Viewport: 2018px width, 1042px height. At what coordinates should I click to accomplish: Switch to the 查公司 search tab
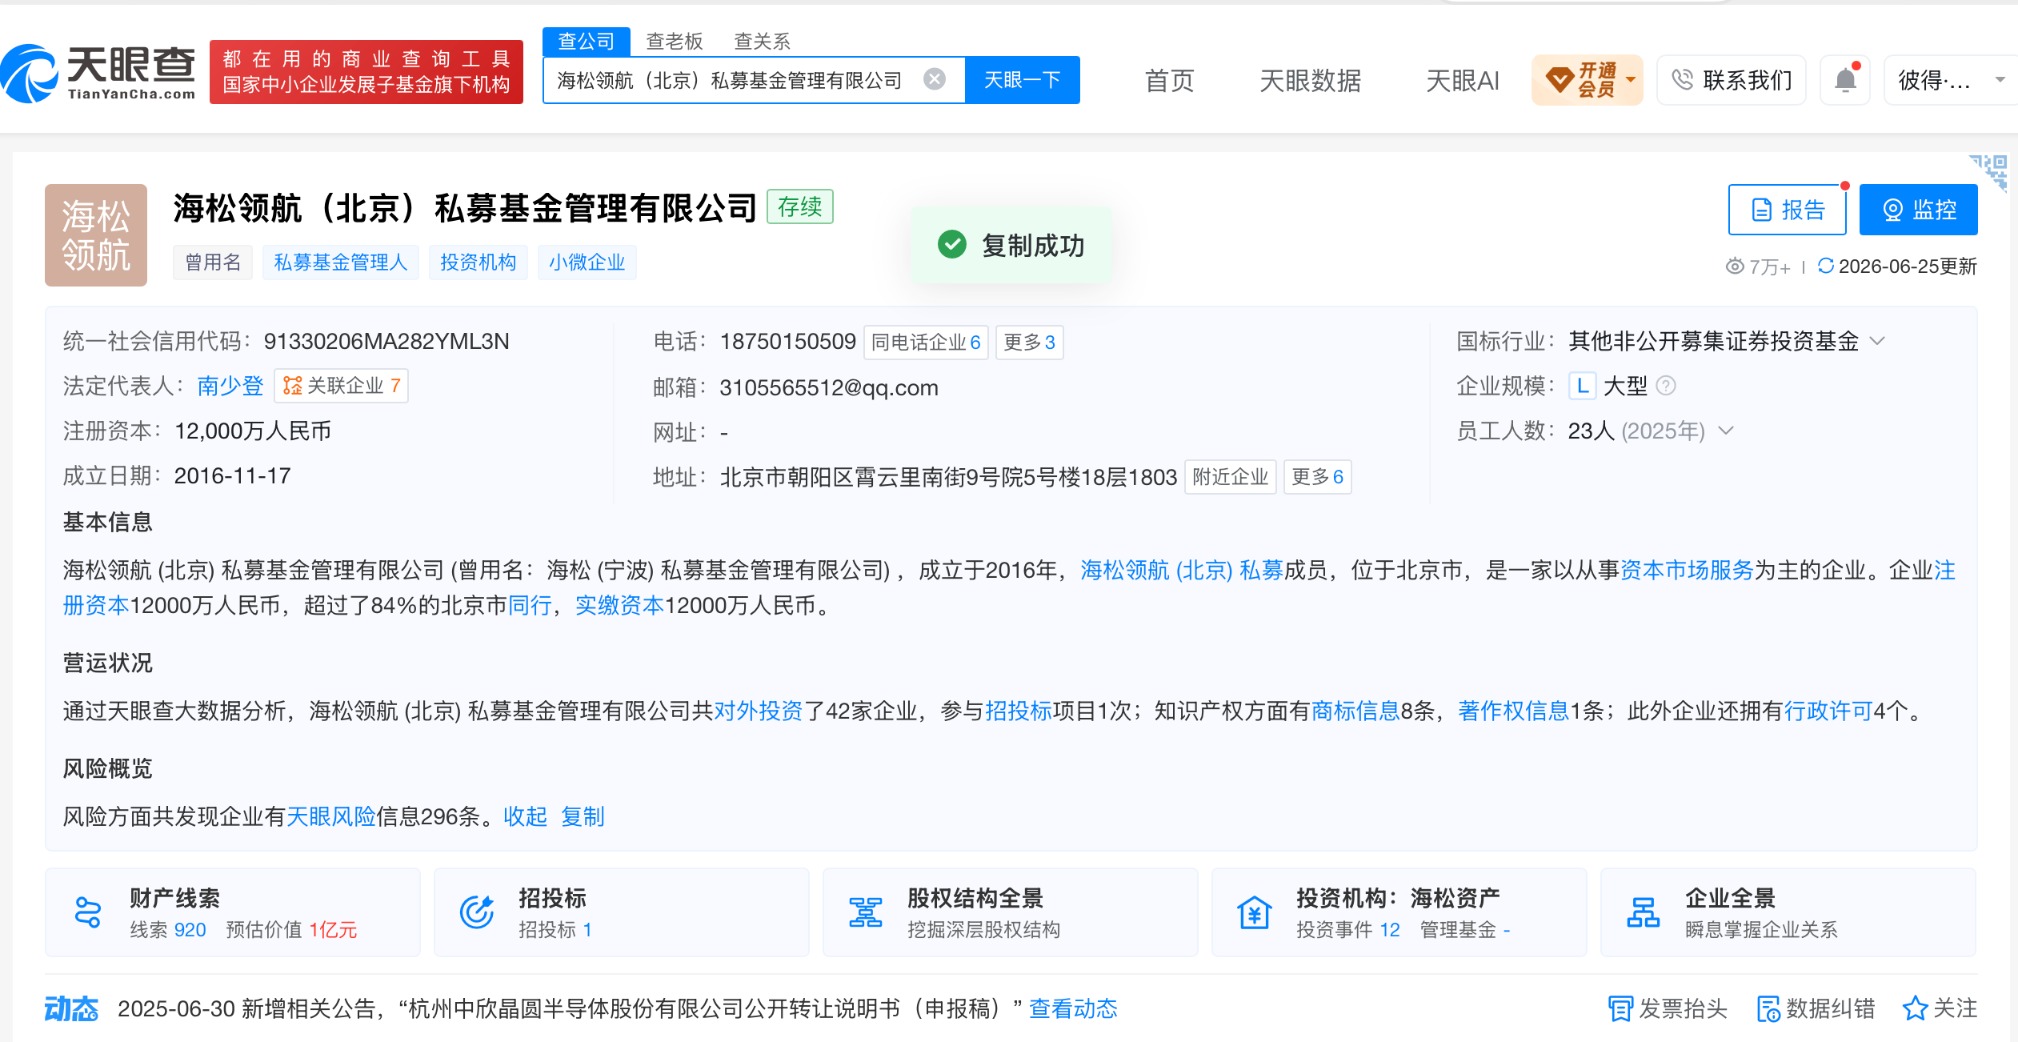[x=586, y=41]
